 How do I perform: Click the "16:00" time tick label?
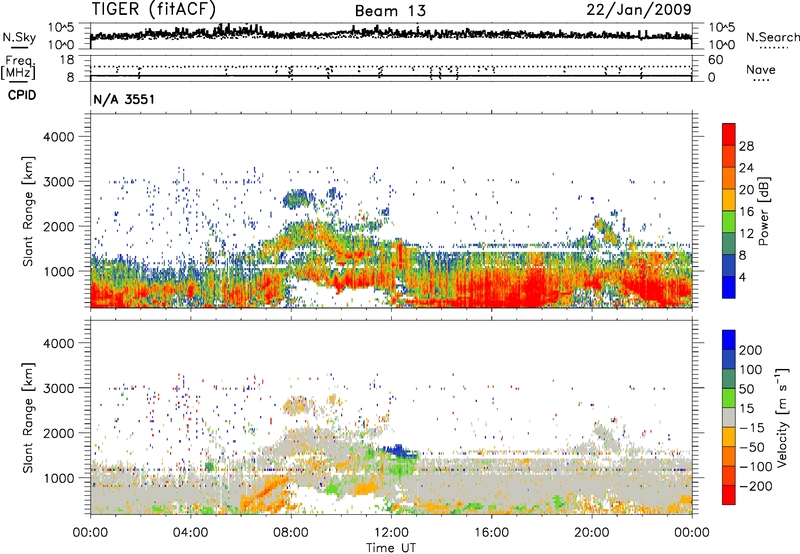coord(491,533)
